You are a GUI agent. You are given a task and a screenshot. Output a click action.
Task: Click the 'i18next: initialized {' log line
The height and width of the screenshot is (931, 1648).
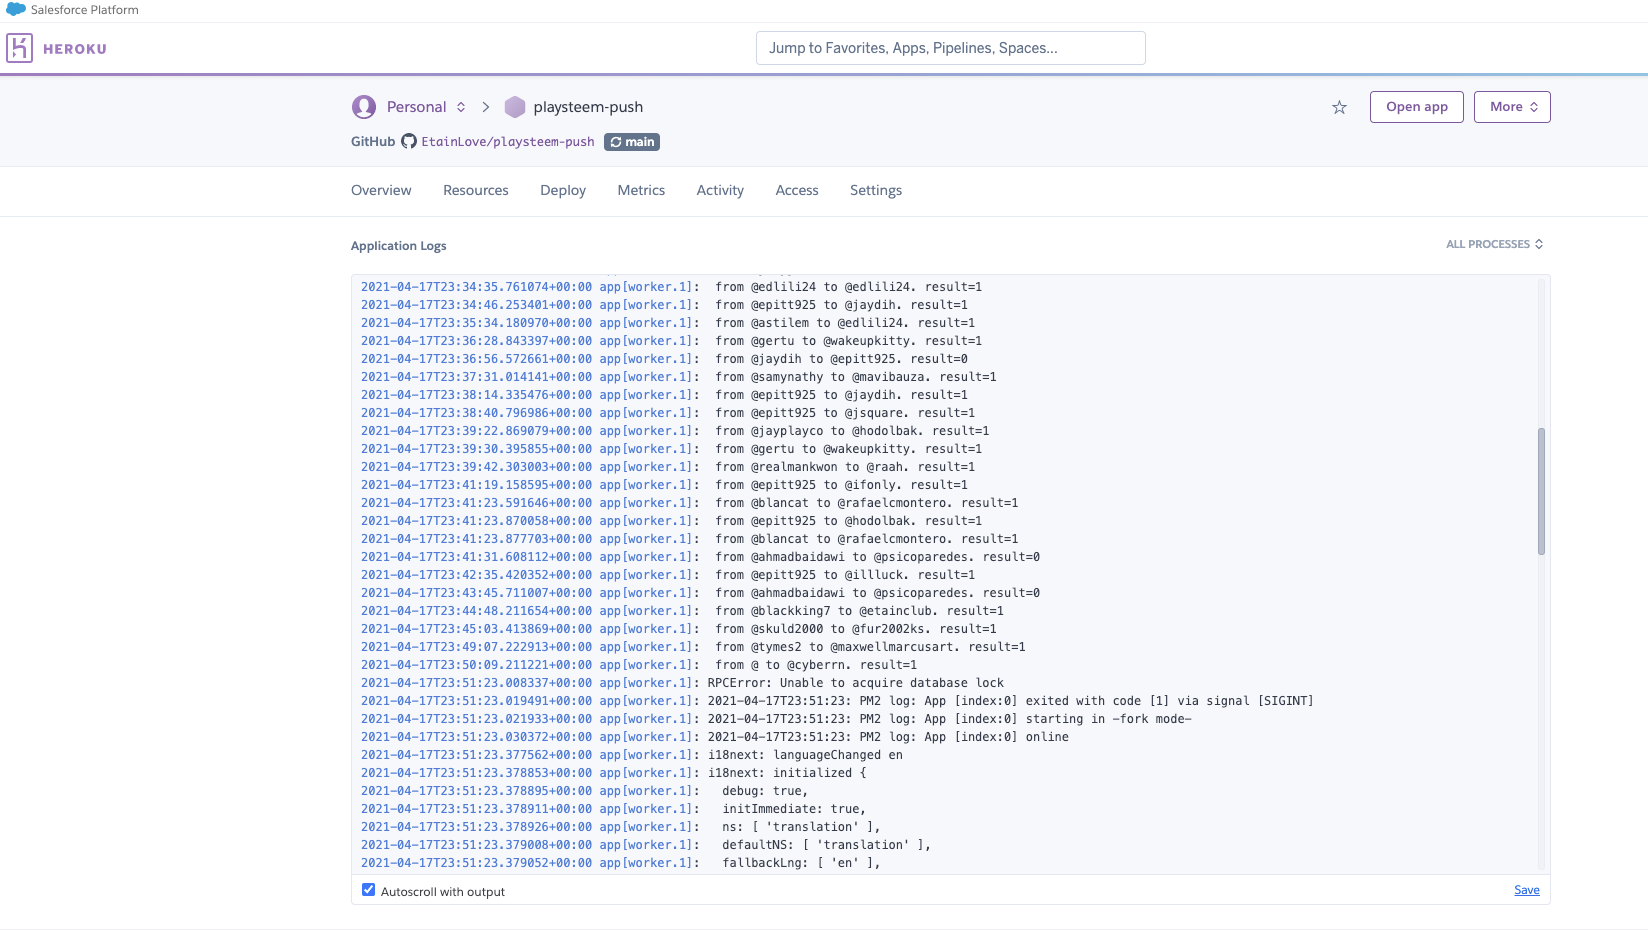[x=614, y=773]
